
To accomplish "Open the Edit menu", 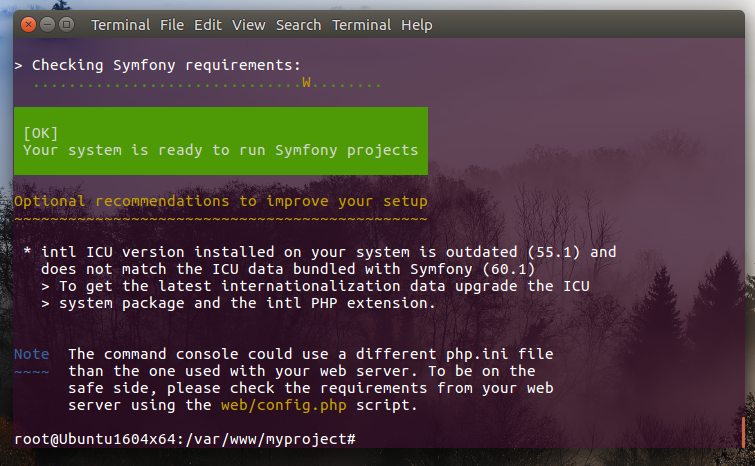I will [208, 25].
